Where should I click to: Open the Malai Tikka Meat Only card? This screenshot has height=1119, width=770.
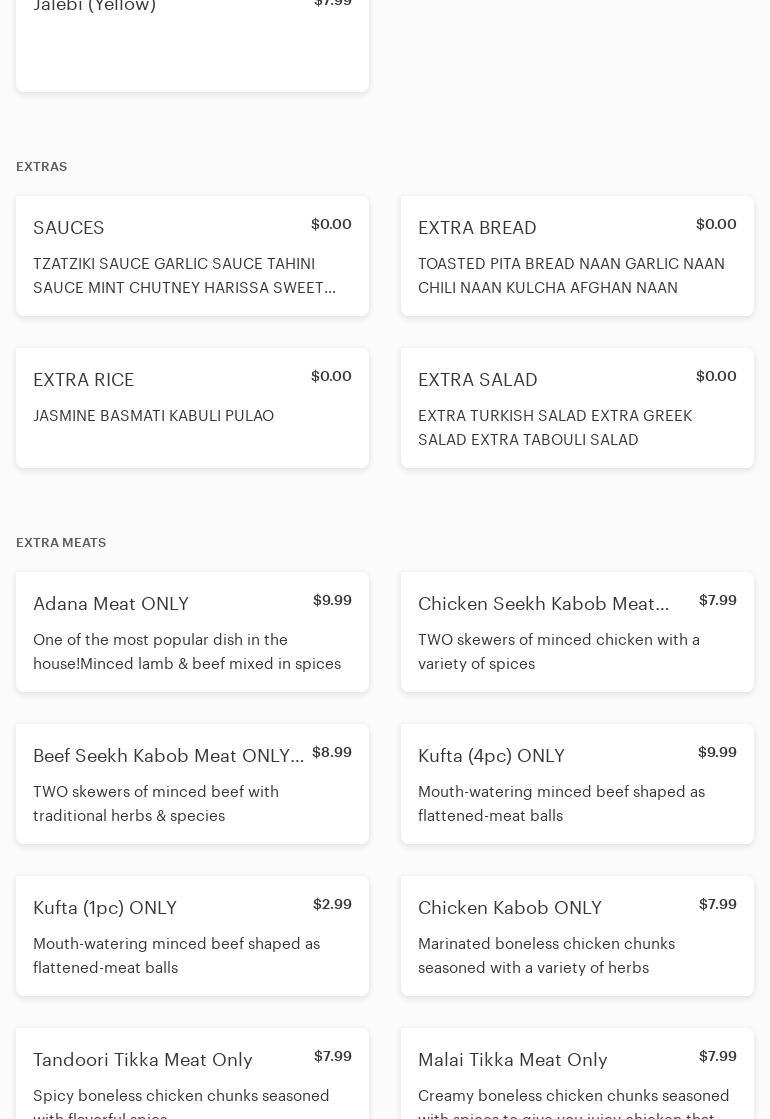point(577,1074)
